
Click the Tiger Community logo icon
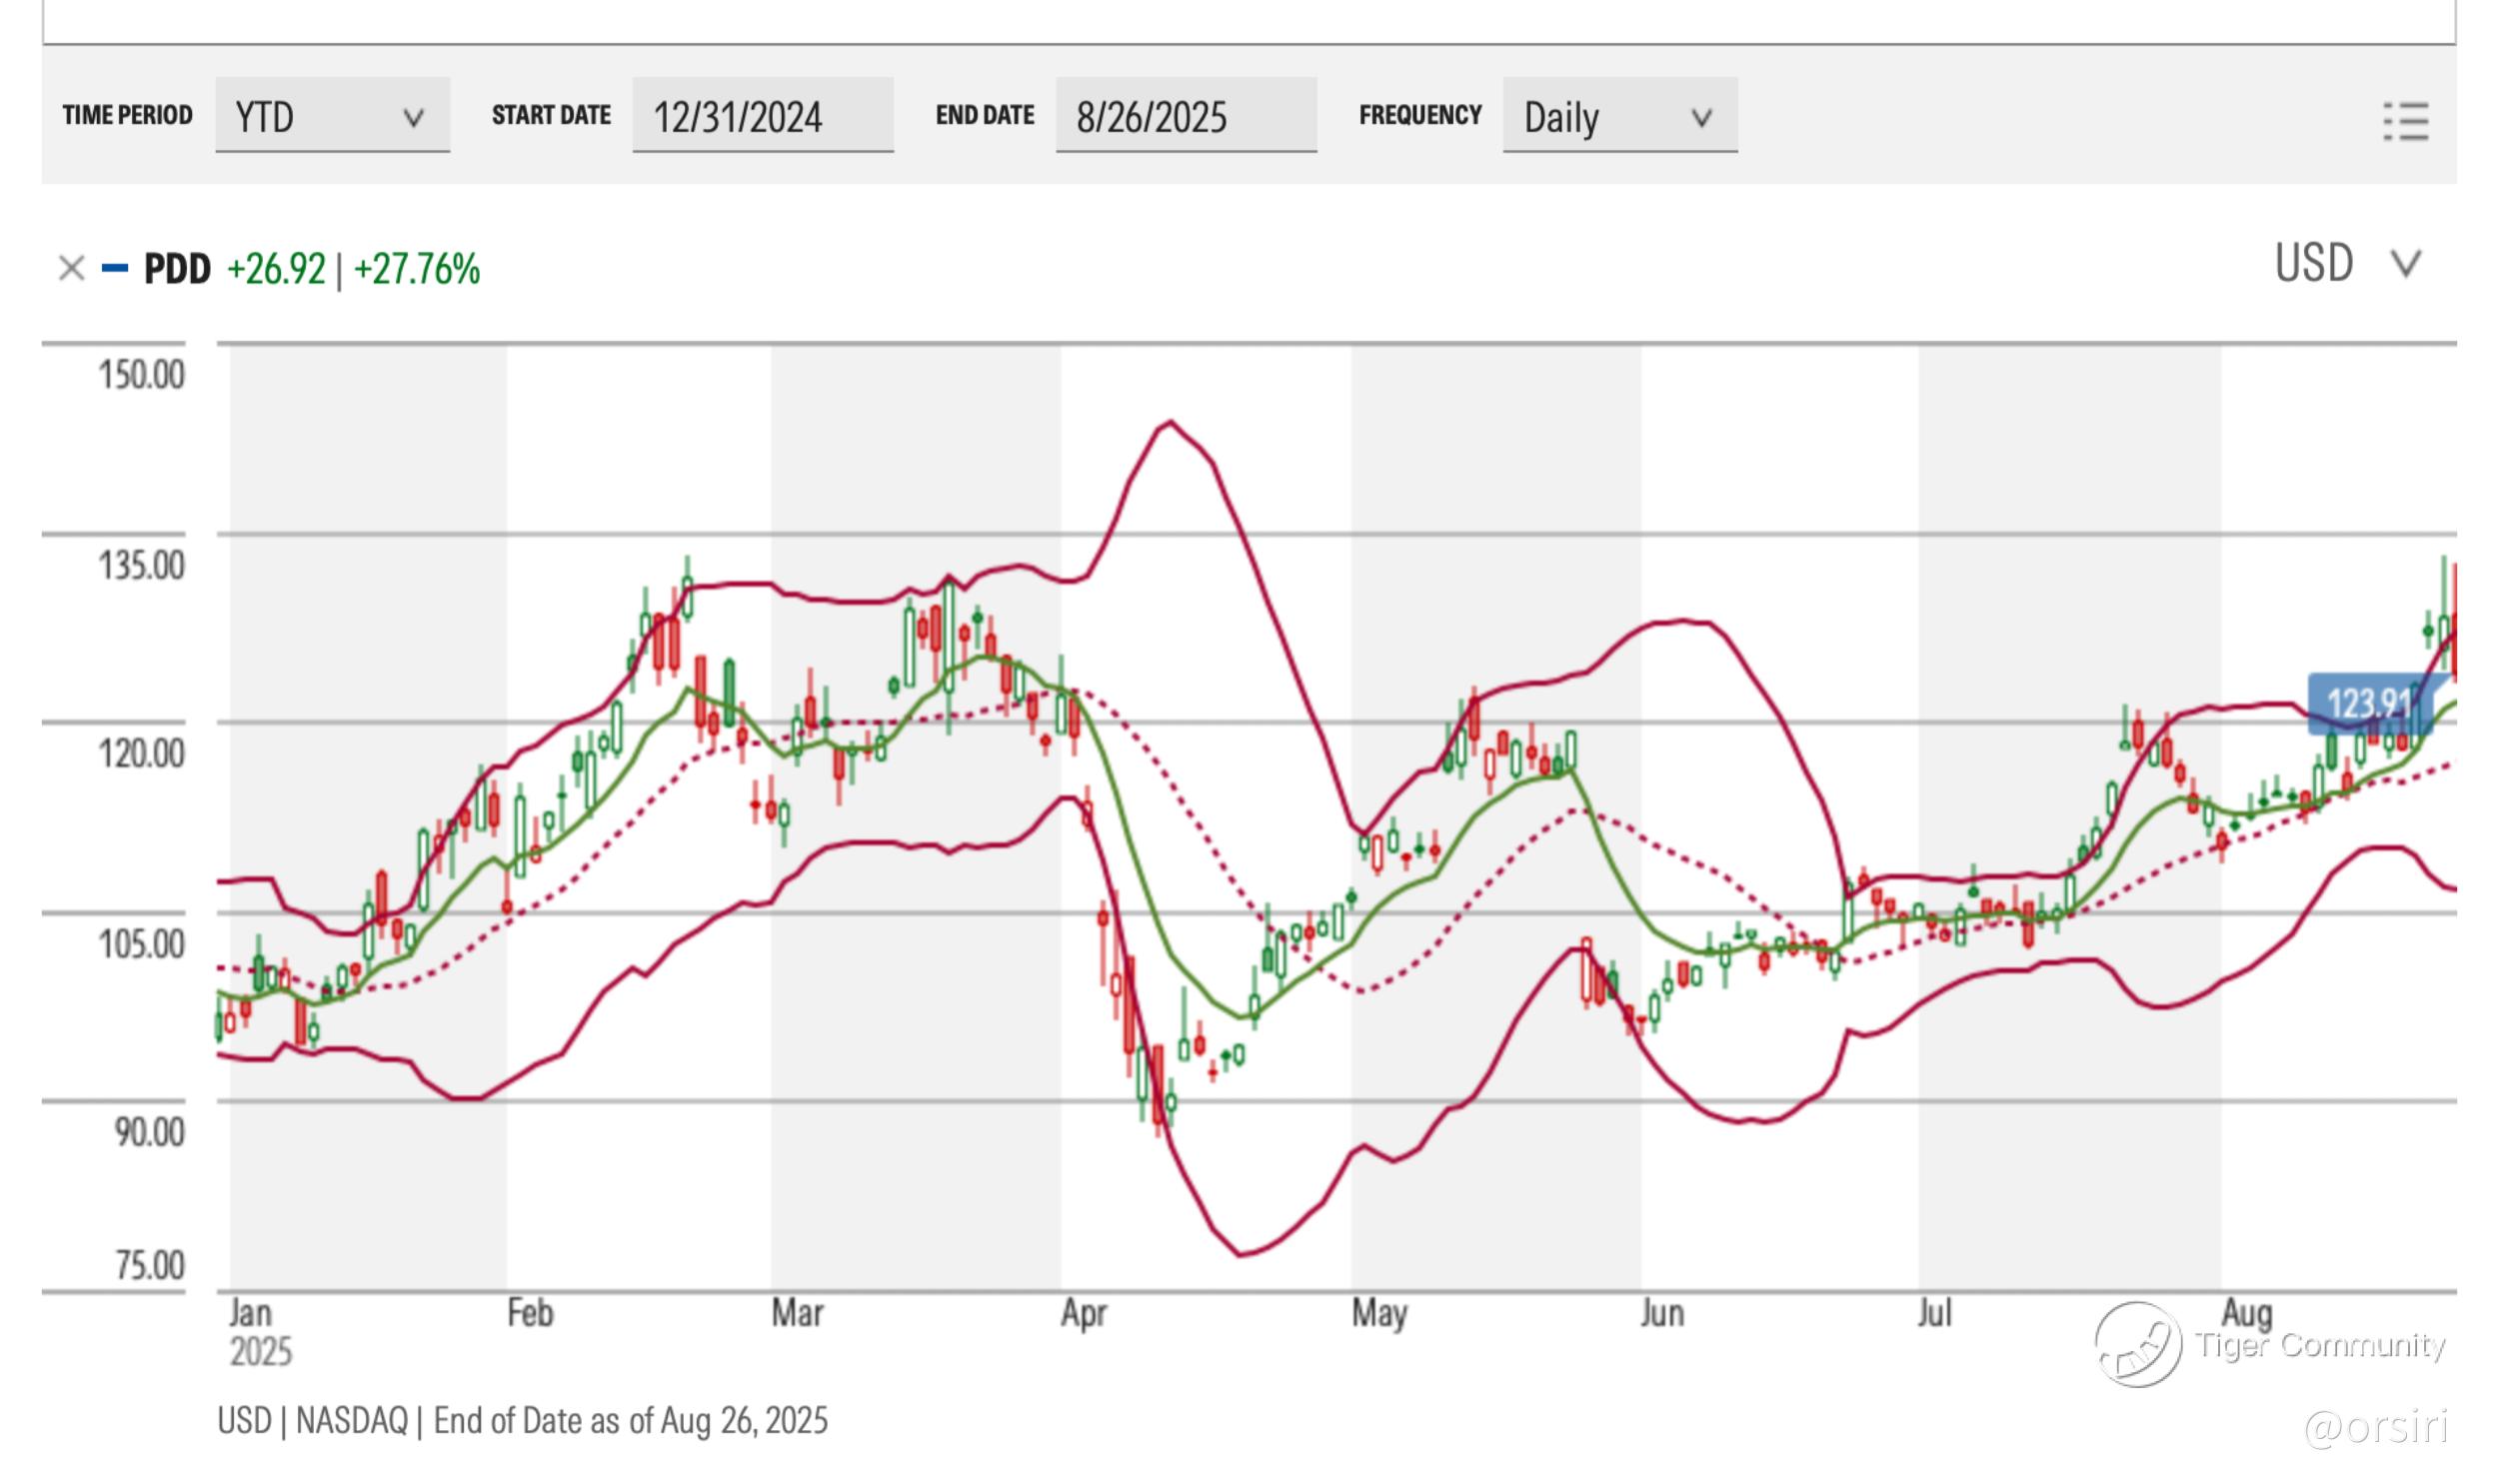click(x=2137, y=1344)
